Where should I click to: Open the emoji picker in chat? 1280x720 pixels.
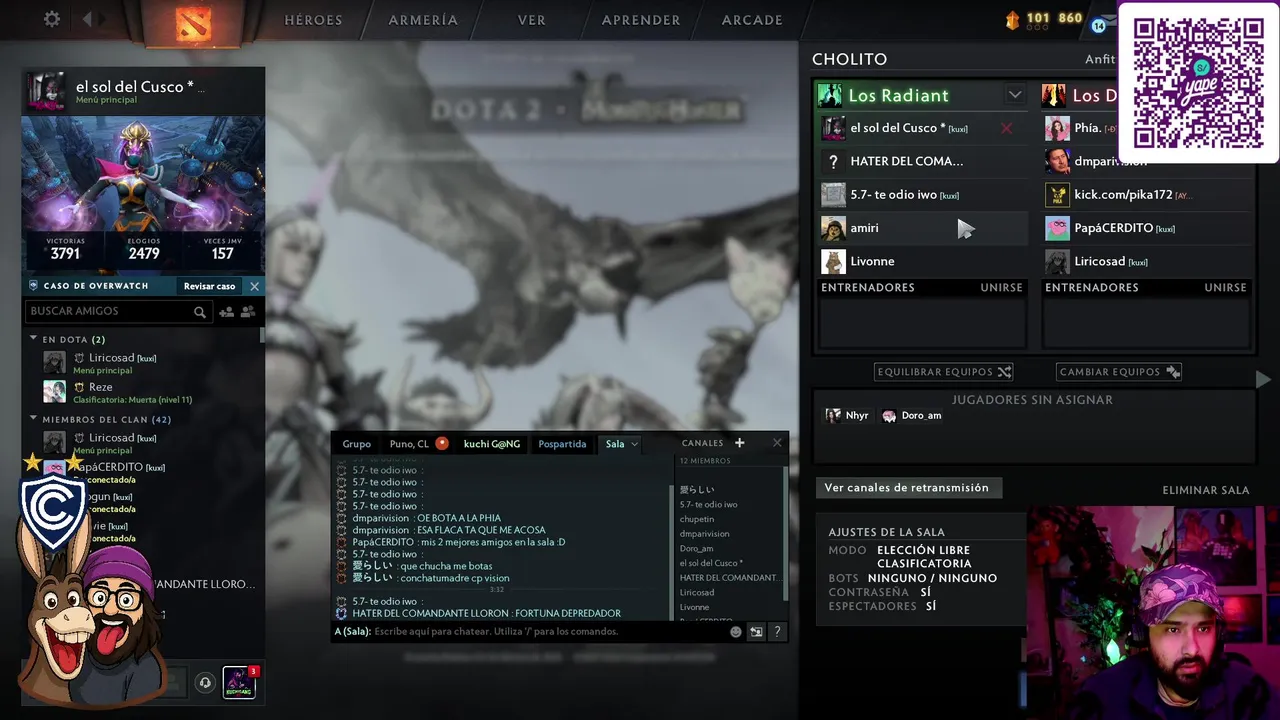(x=736, y=632)
